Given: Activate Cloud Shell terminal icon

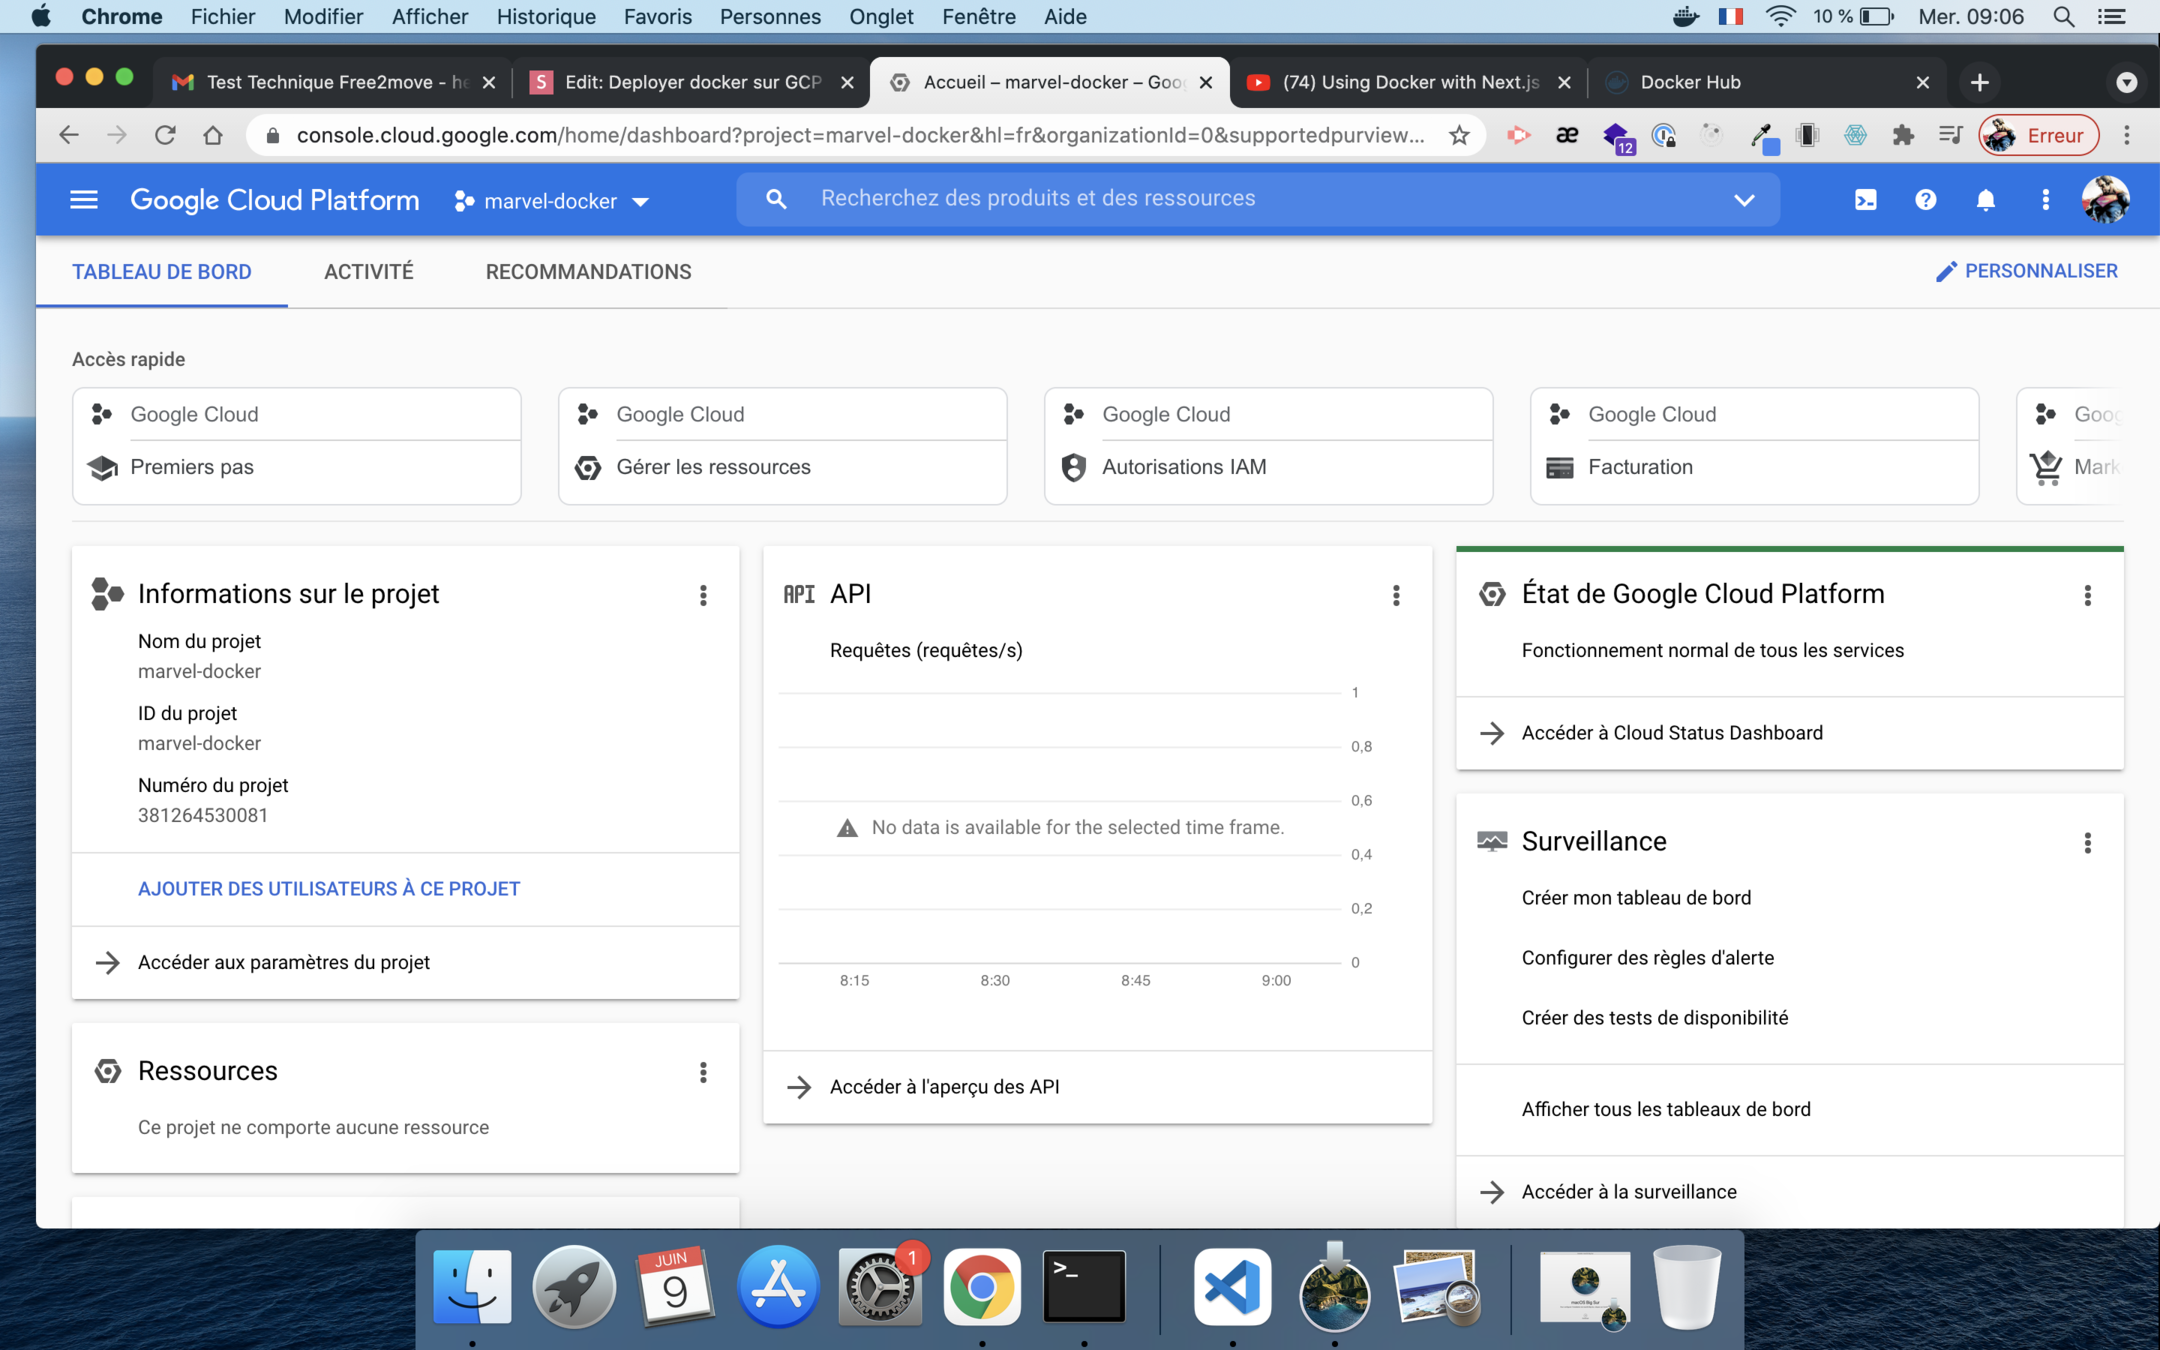Looking at the screenshot, I should click(x=1865, y=200).
